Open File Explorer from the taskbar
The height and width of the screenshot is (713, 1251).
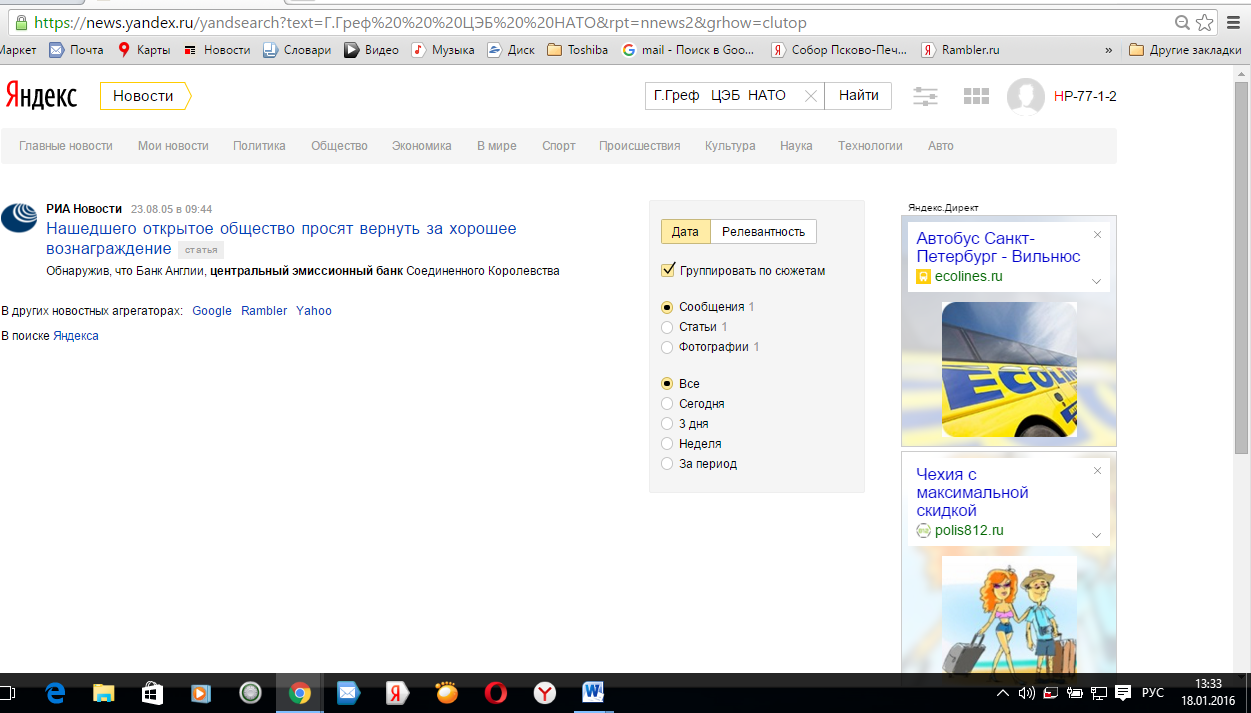click(103, 692)
